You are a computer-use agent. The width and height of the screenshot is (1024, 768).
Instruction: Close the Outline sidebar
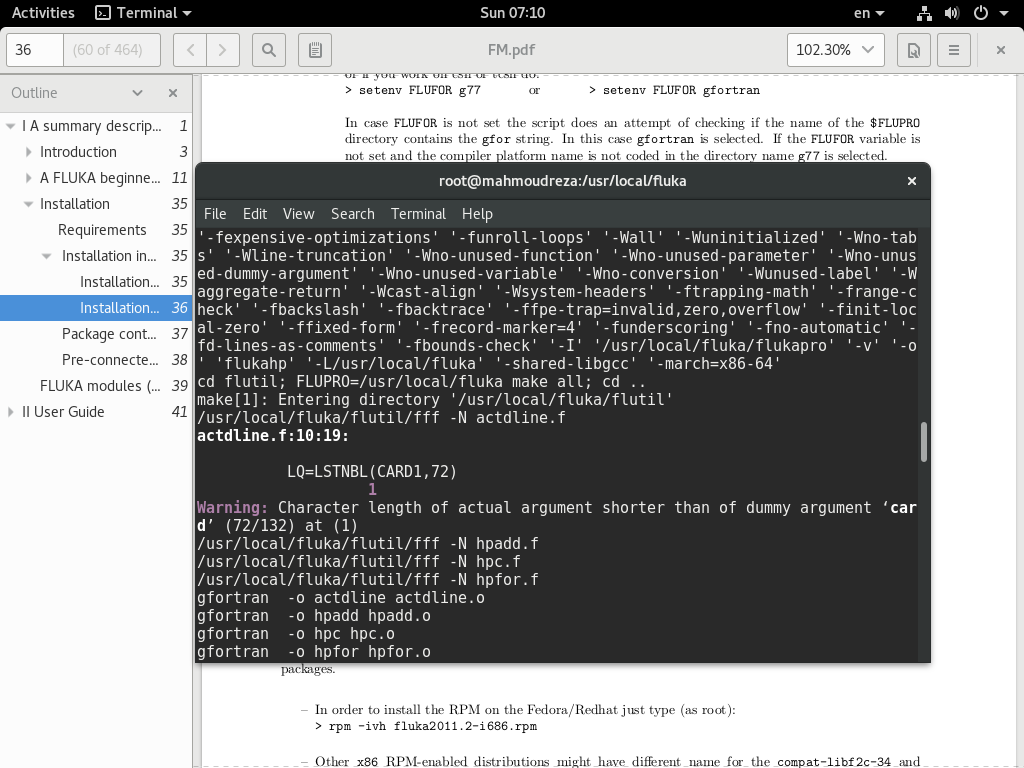coord(173,93)
